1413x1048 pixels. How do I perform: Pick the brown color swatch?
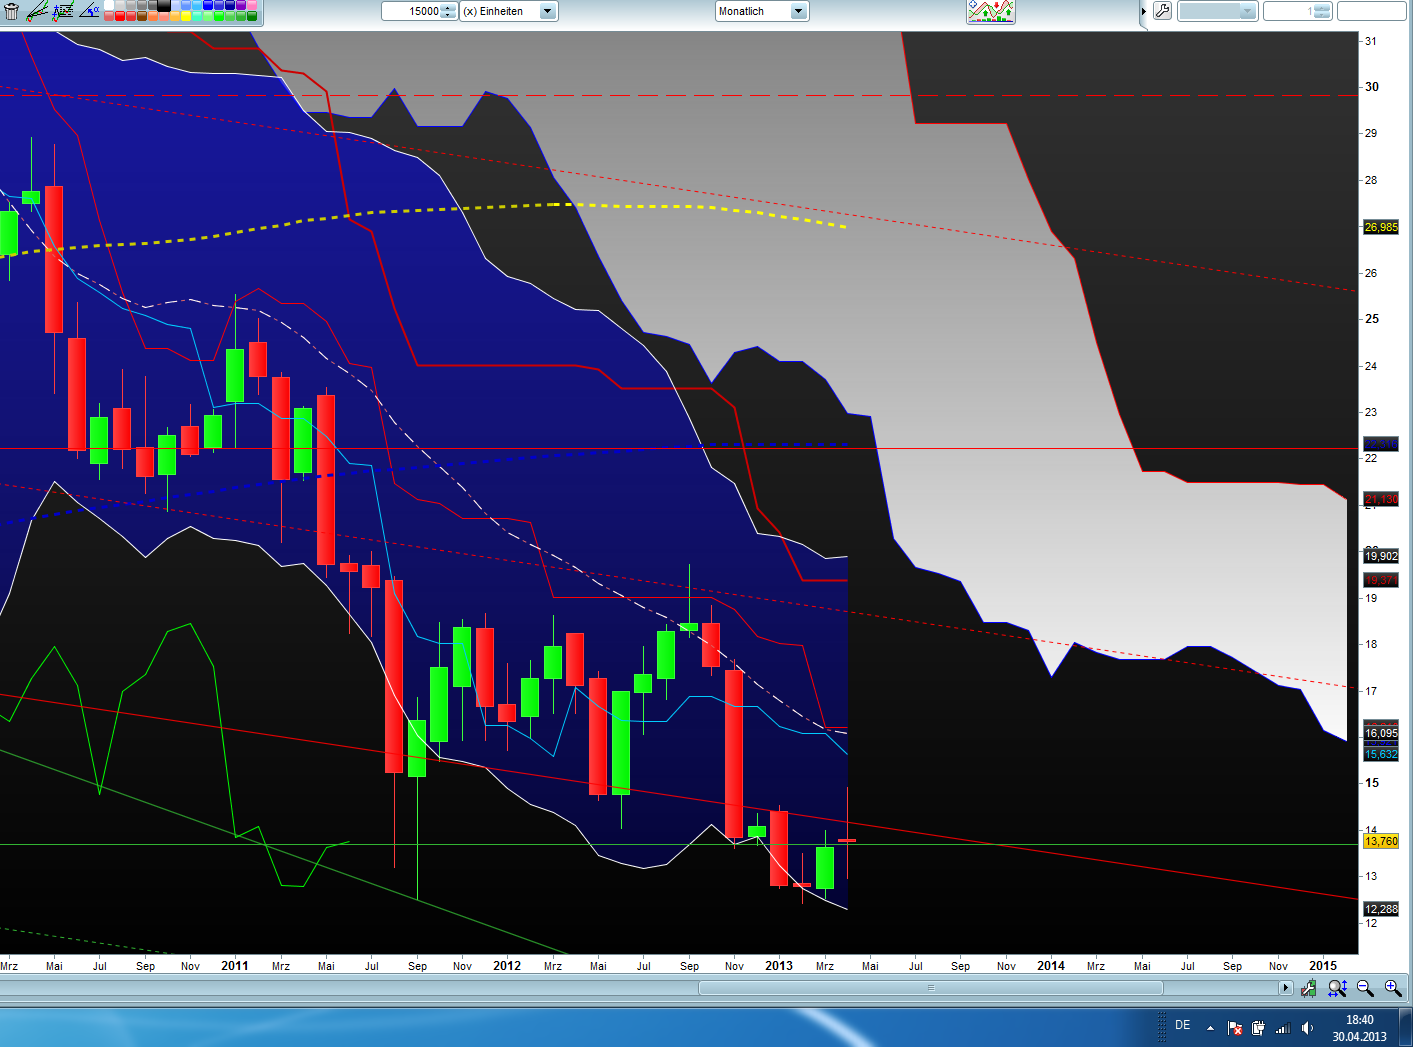tap(142, 16)
